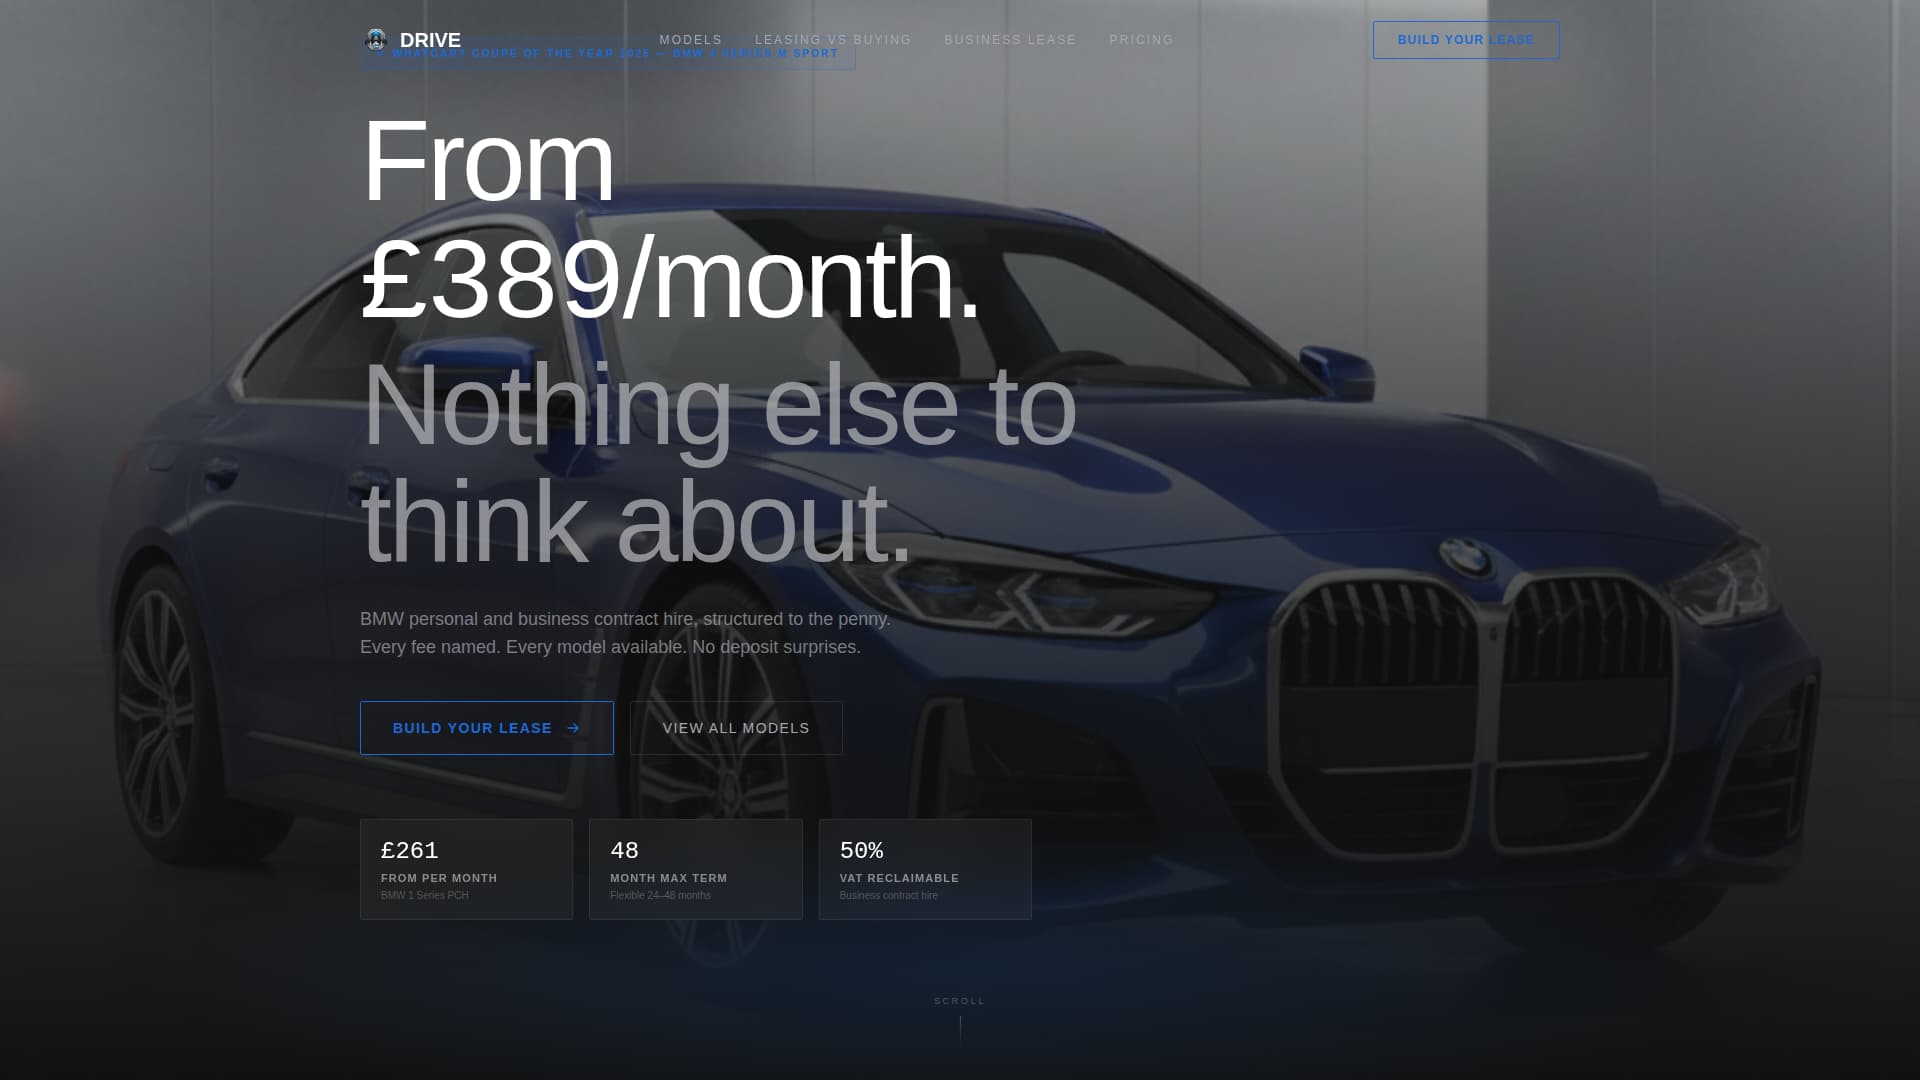Click the Coupe of the Year award banner
The height and width of the screenshot is (1080, 1920).
tap(608, 54)
